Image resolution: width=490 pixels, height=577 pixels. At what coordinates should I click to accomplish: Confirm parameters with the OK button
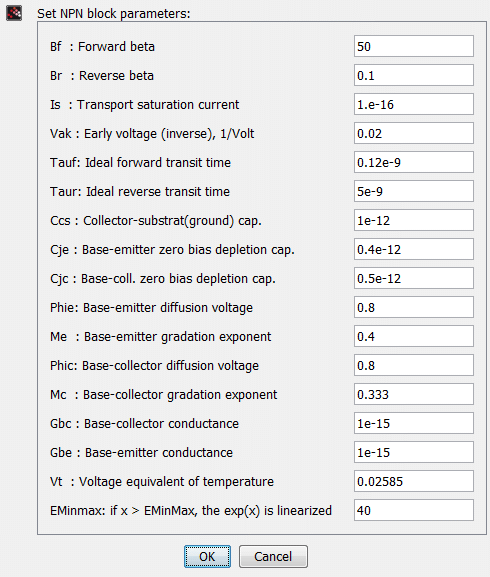(207, 556)
